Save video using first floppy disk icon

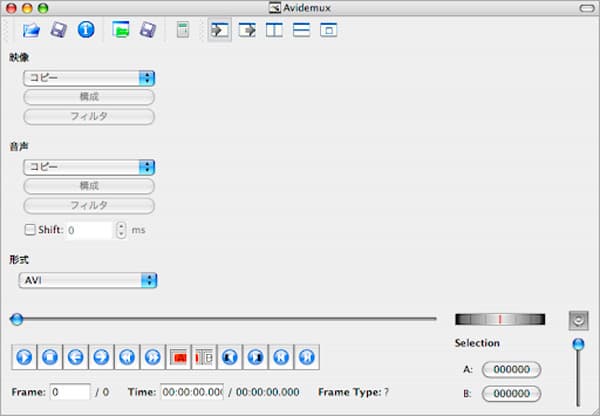pyautogui.click(x=59, y=30)
